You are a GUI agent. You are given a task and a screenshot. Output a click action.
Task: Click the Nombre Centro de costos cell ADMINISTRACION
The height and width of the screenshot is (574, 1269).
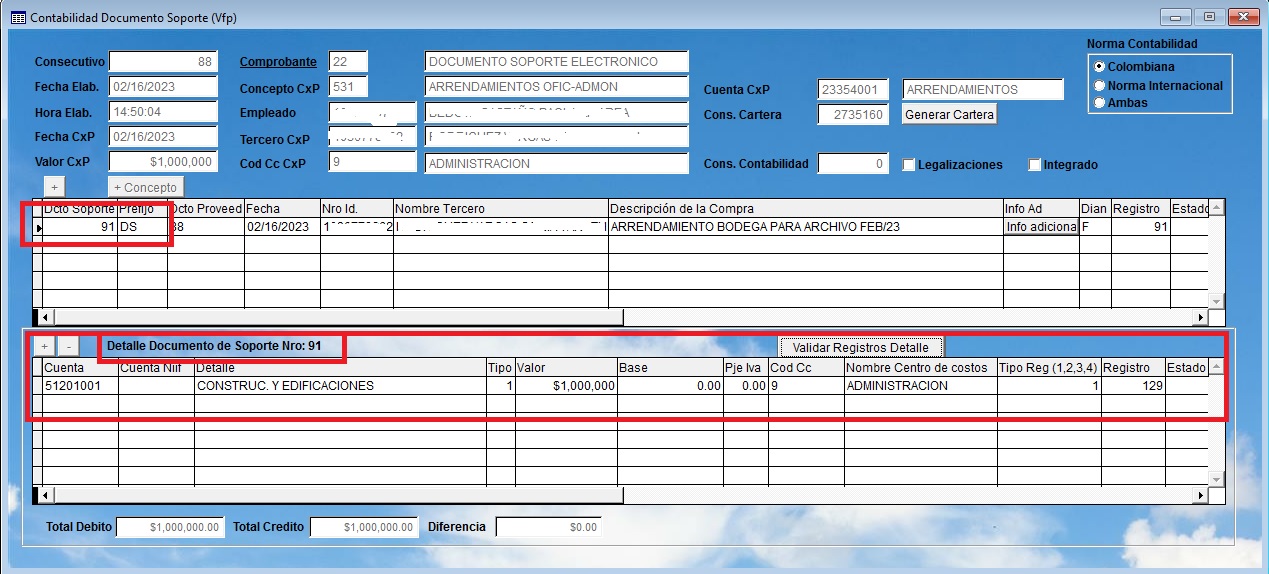920,385
